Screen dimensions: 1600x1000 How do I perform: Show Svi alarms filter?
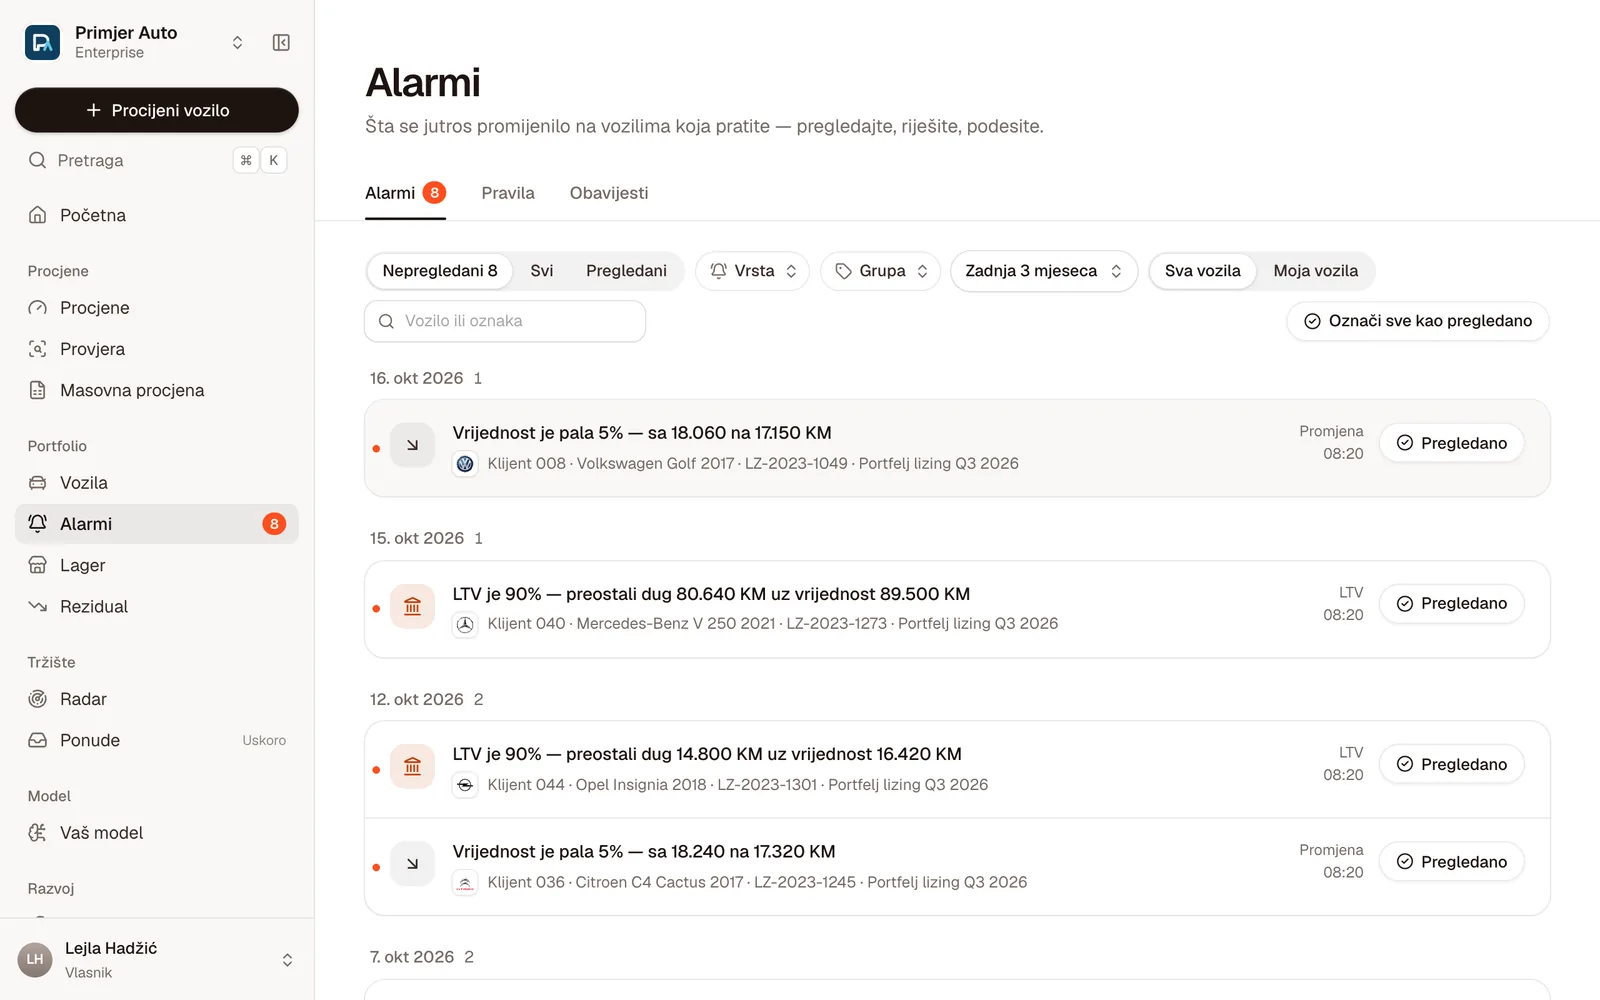(542, 271)
